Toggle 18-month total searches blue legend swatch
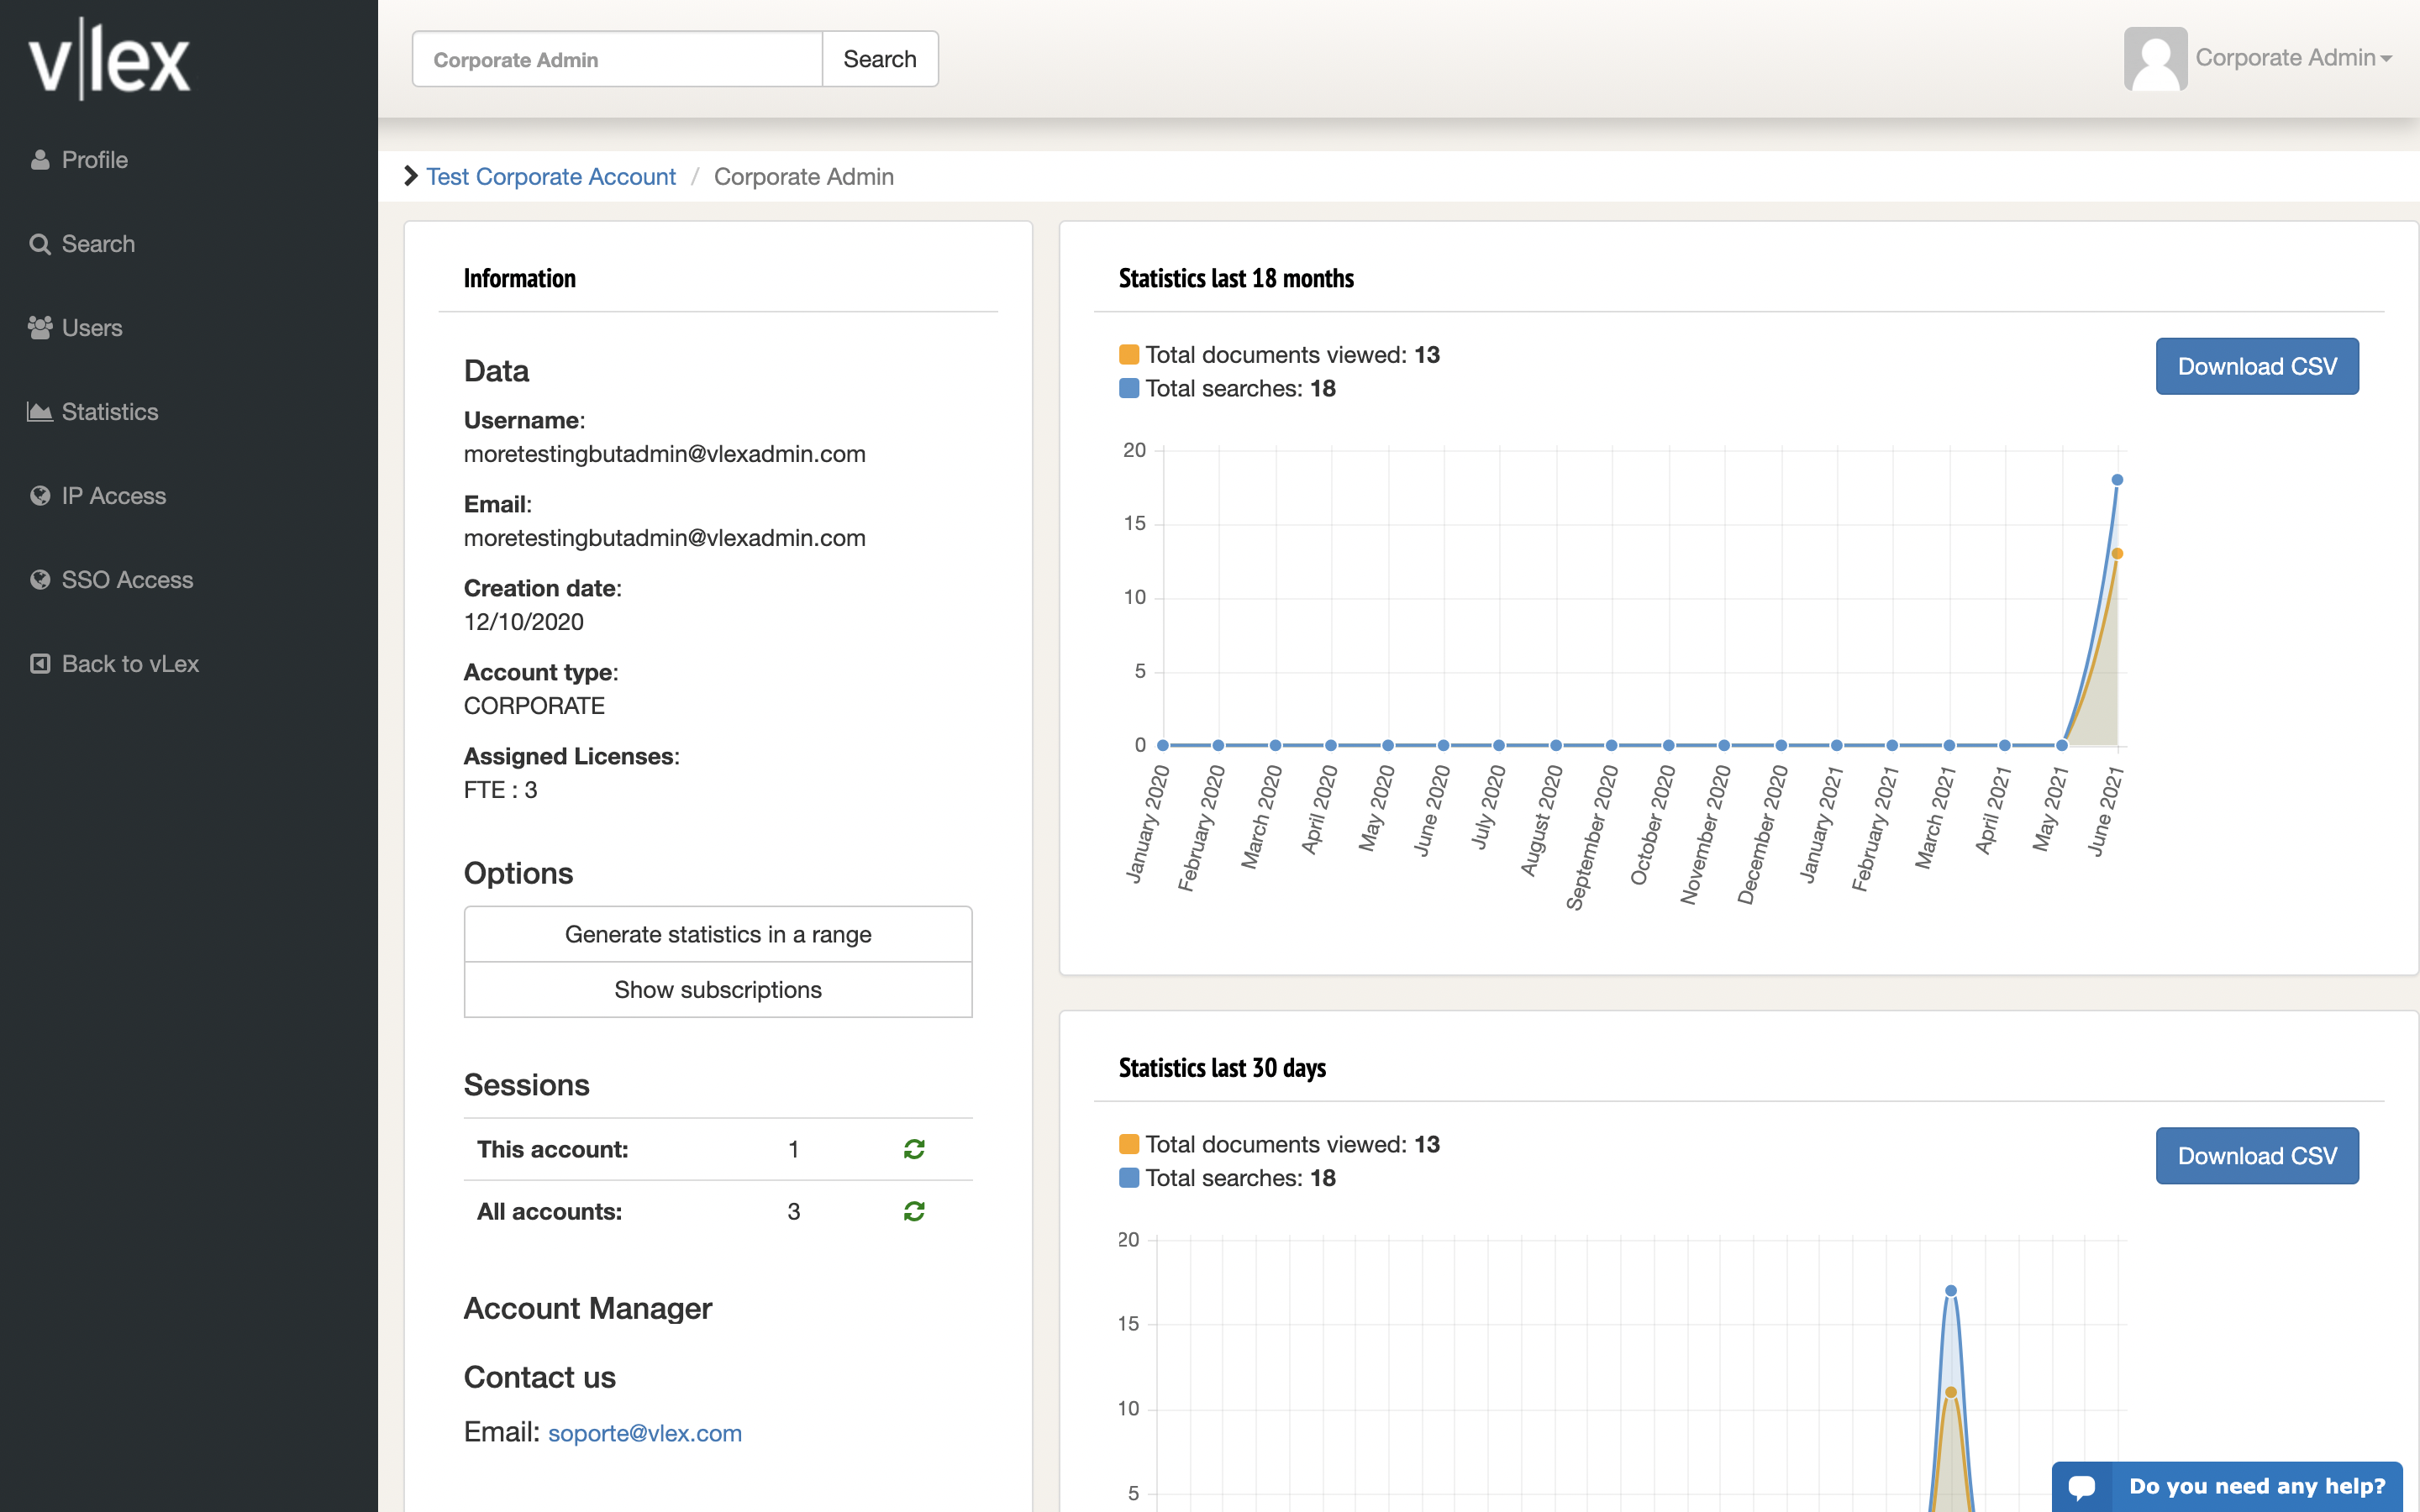Viewport: 2420px width, 1512px height. (x=1129, y=388)
